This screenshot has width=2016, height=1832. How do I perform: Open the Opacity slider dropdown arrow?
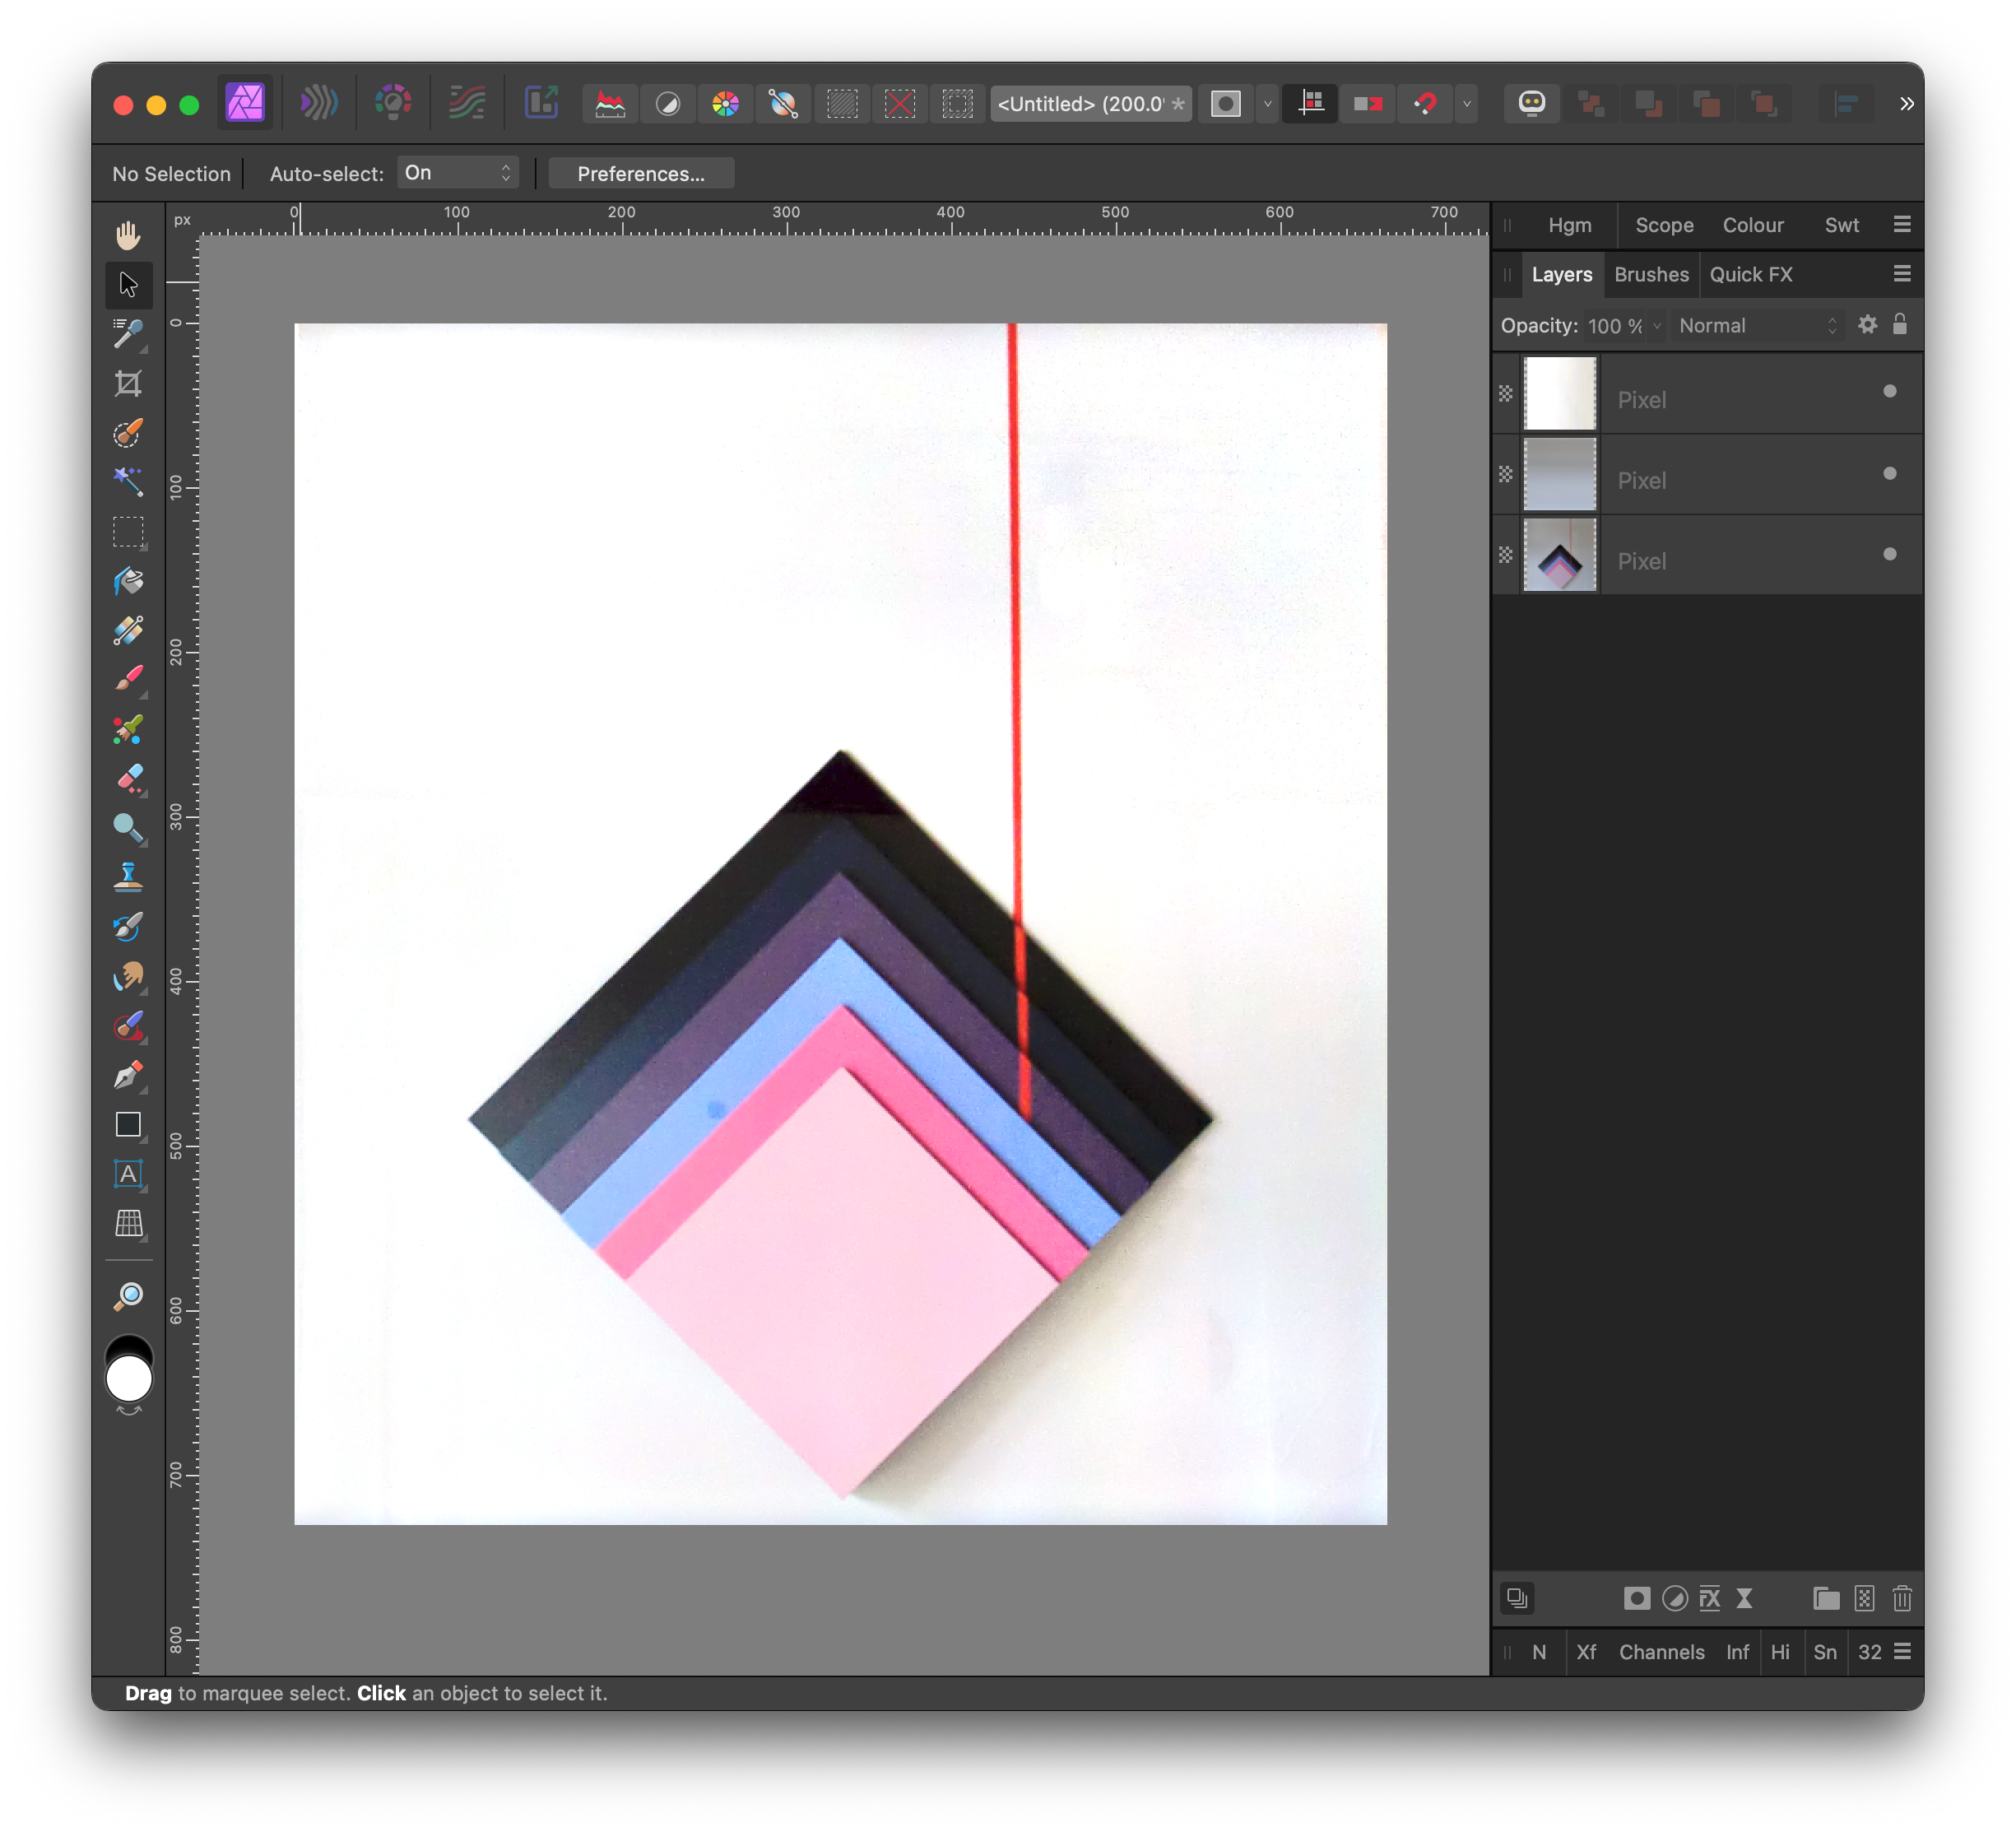(x=1657, y=326)
